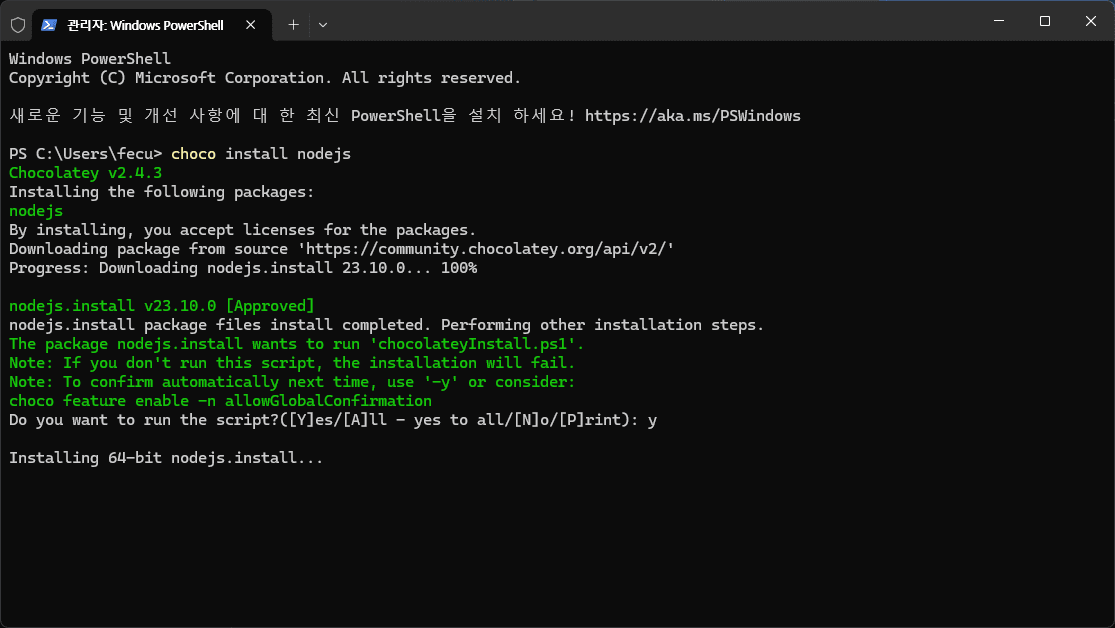Open a new terminal tab with plus
The height and width of the screenshot is (628, 1115).
[293, 25]
